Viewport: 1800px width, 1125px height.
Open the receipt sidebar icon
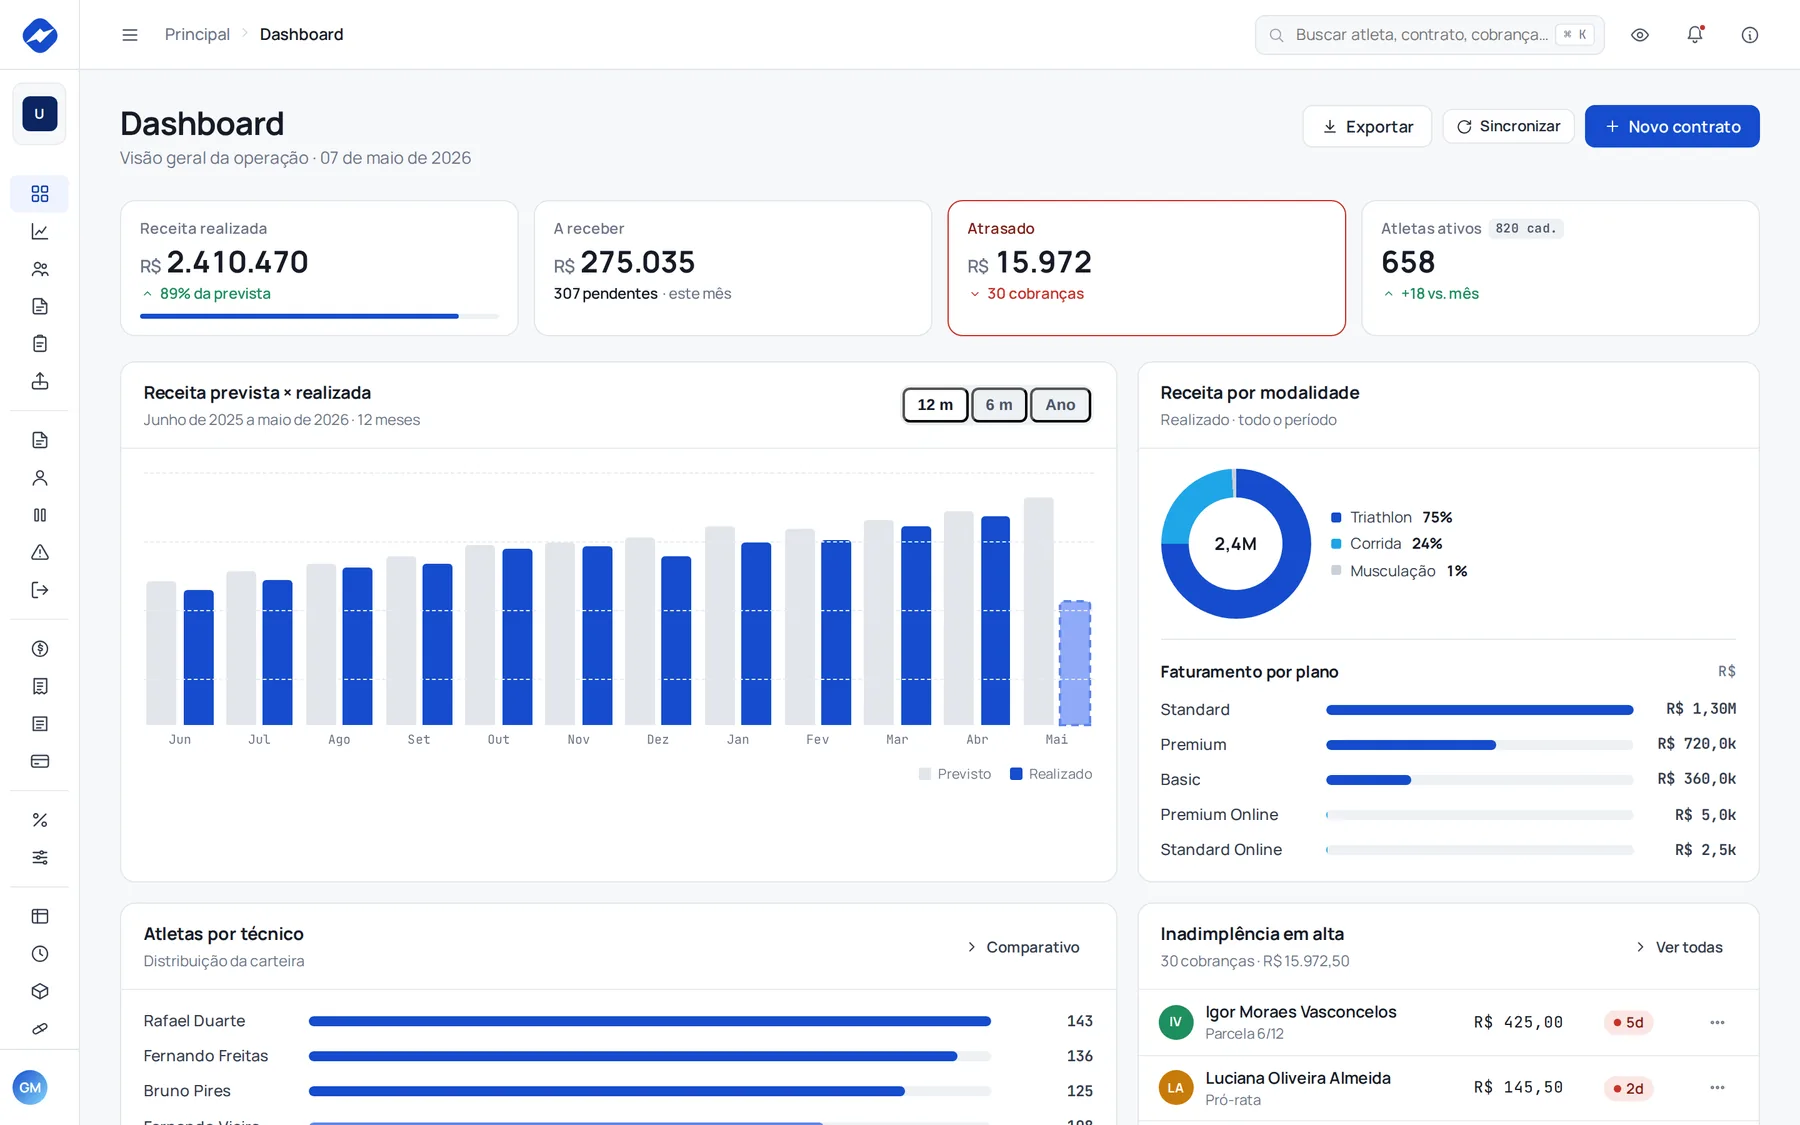point(40,686)
